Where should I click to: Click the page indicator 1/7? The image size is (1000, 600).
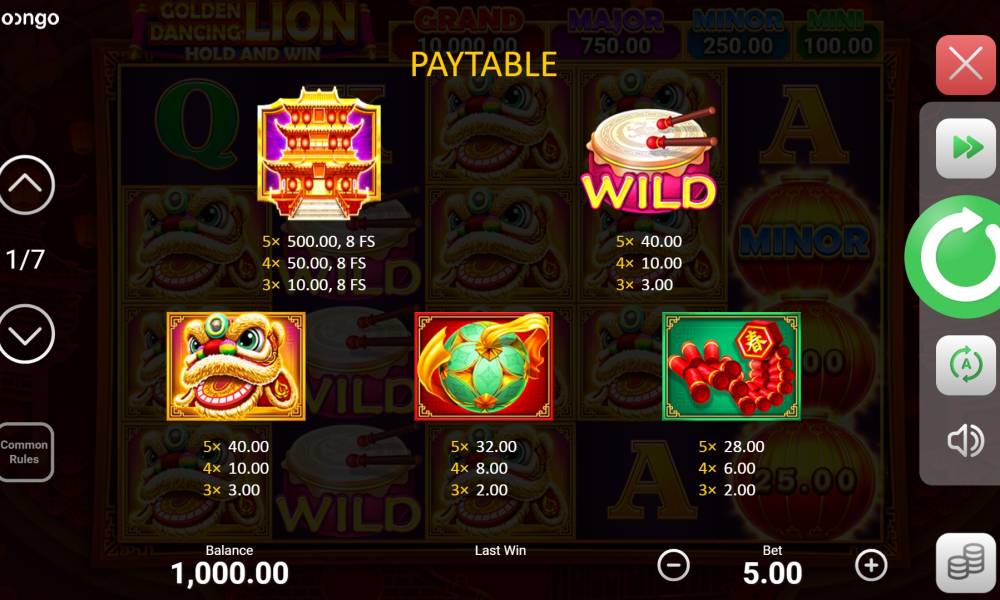[25, 260]
